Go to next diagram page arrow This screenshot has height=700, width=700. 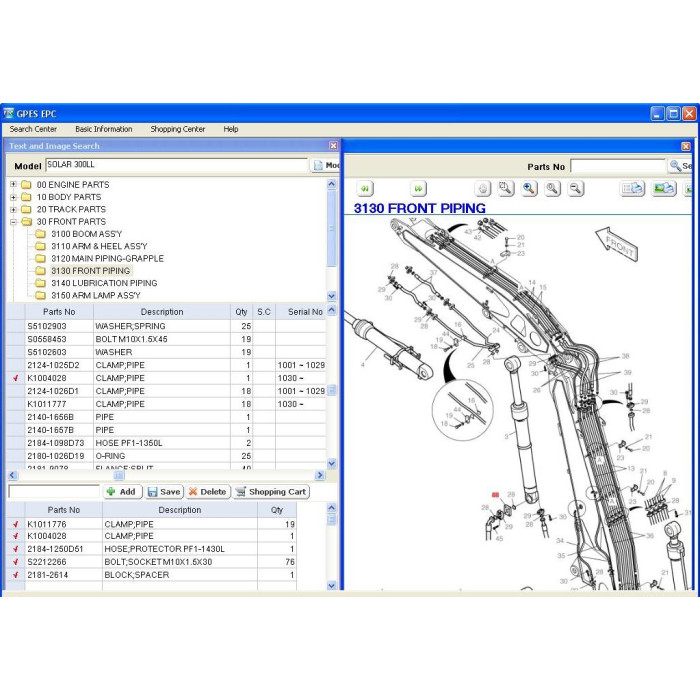(418, 188)
